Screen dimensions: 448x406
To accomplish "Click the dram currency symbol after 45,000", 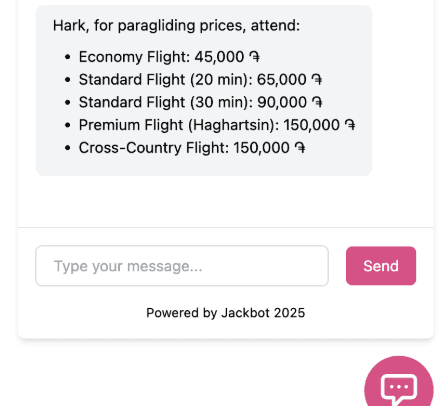I will 255,57.
